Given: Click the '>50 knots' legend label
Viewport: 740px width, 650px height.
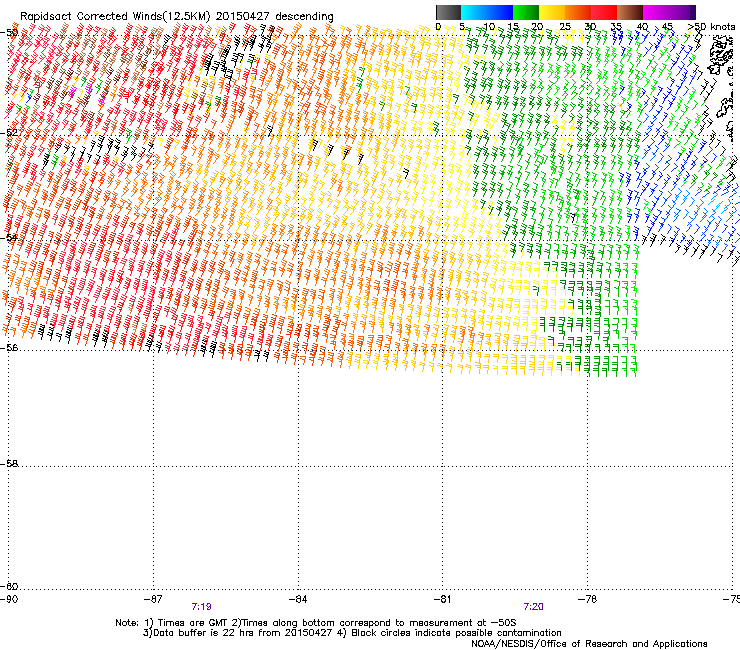Looking at the screenshot, I should tap(711, 26).
